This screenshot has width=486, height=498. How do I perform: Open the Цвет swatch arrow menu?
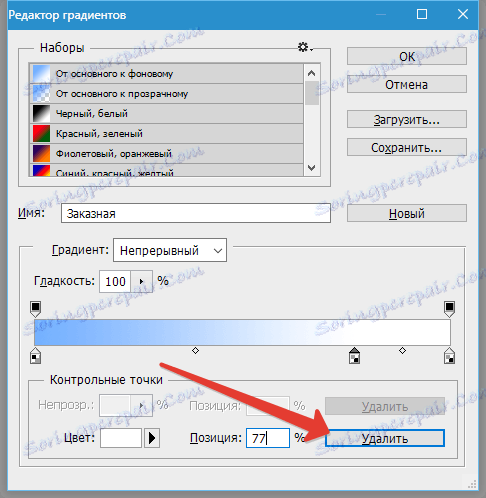[x=152, y=438]
